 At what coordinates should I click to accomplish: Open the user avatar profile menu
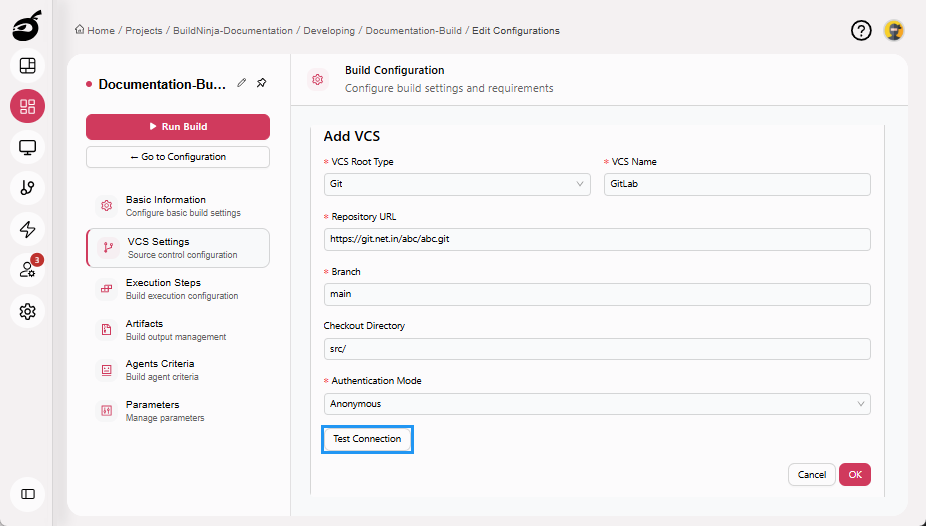(894, 30)
